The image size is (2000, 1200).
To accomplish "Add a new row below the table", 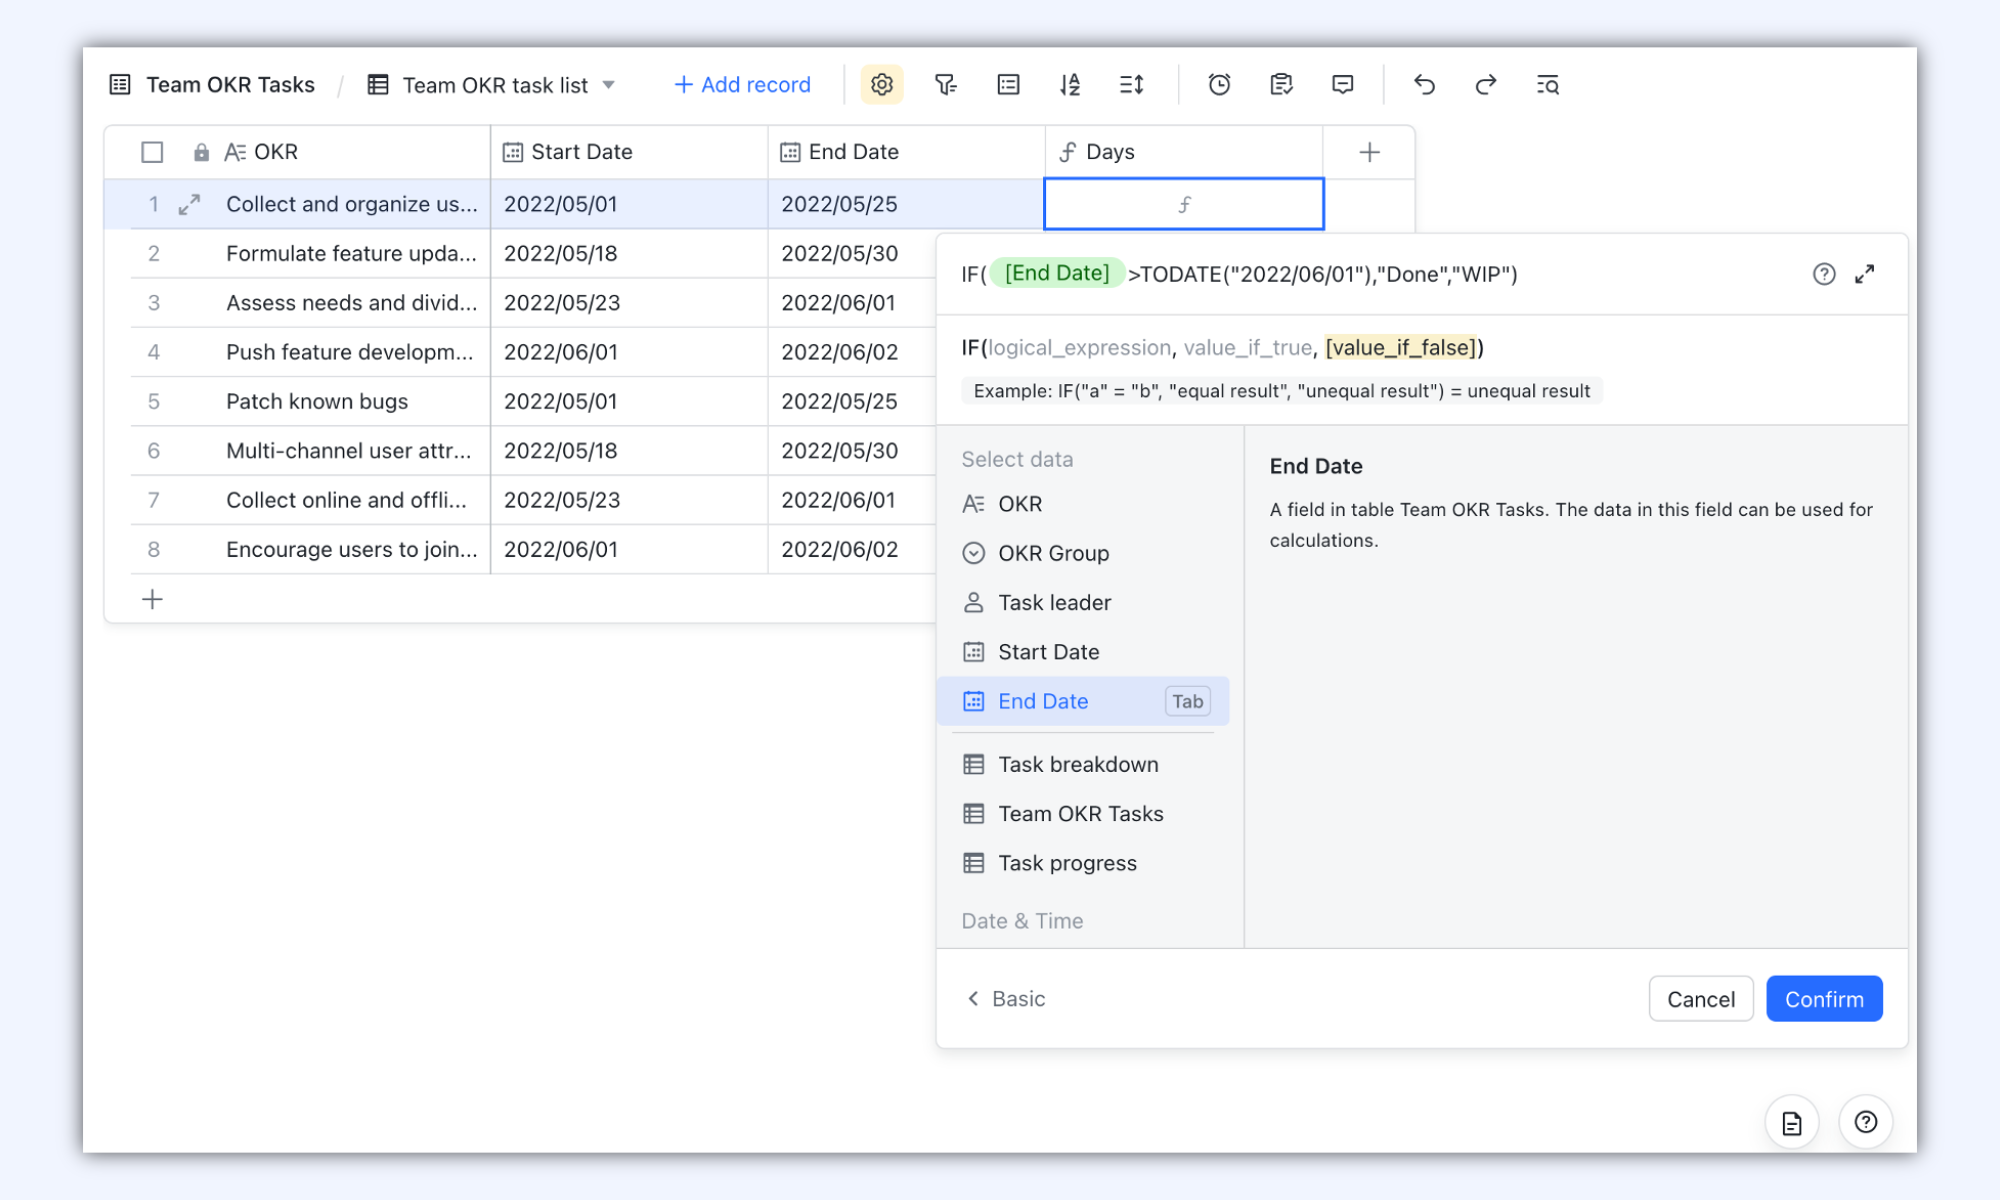I will (x=152, y=599).
